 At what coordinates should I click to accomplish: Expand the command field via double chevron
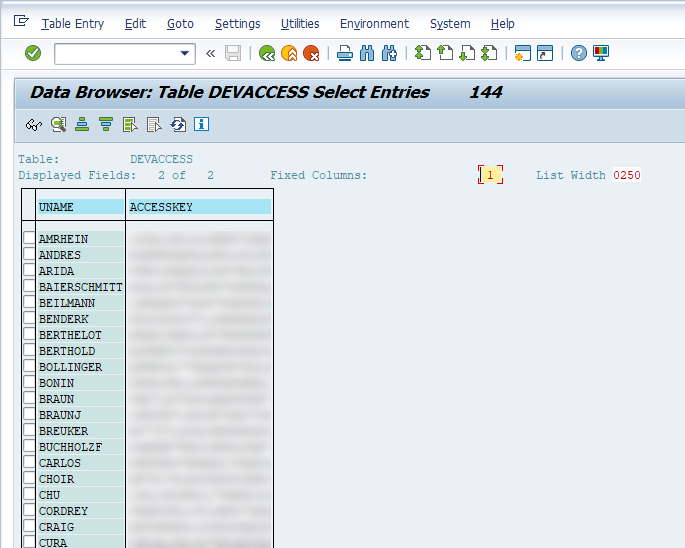pos(210,53)
